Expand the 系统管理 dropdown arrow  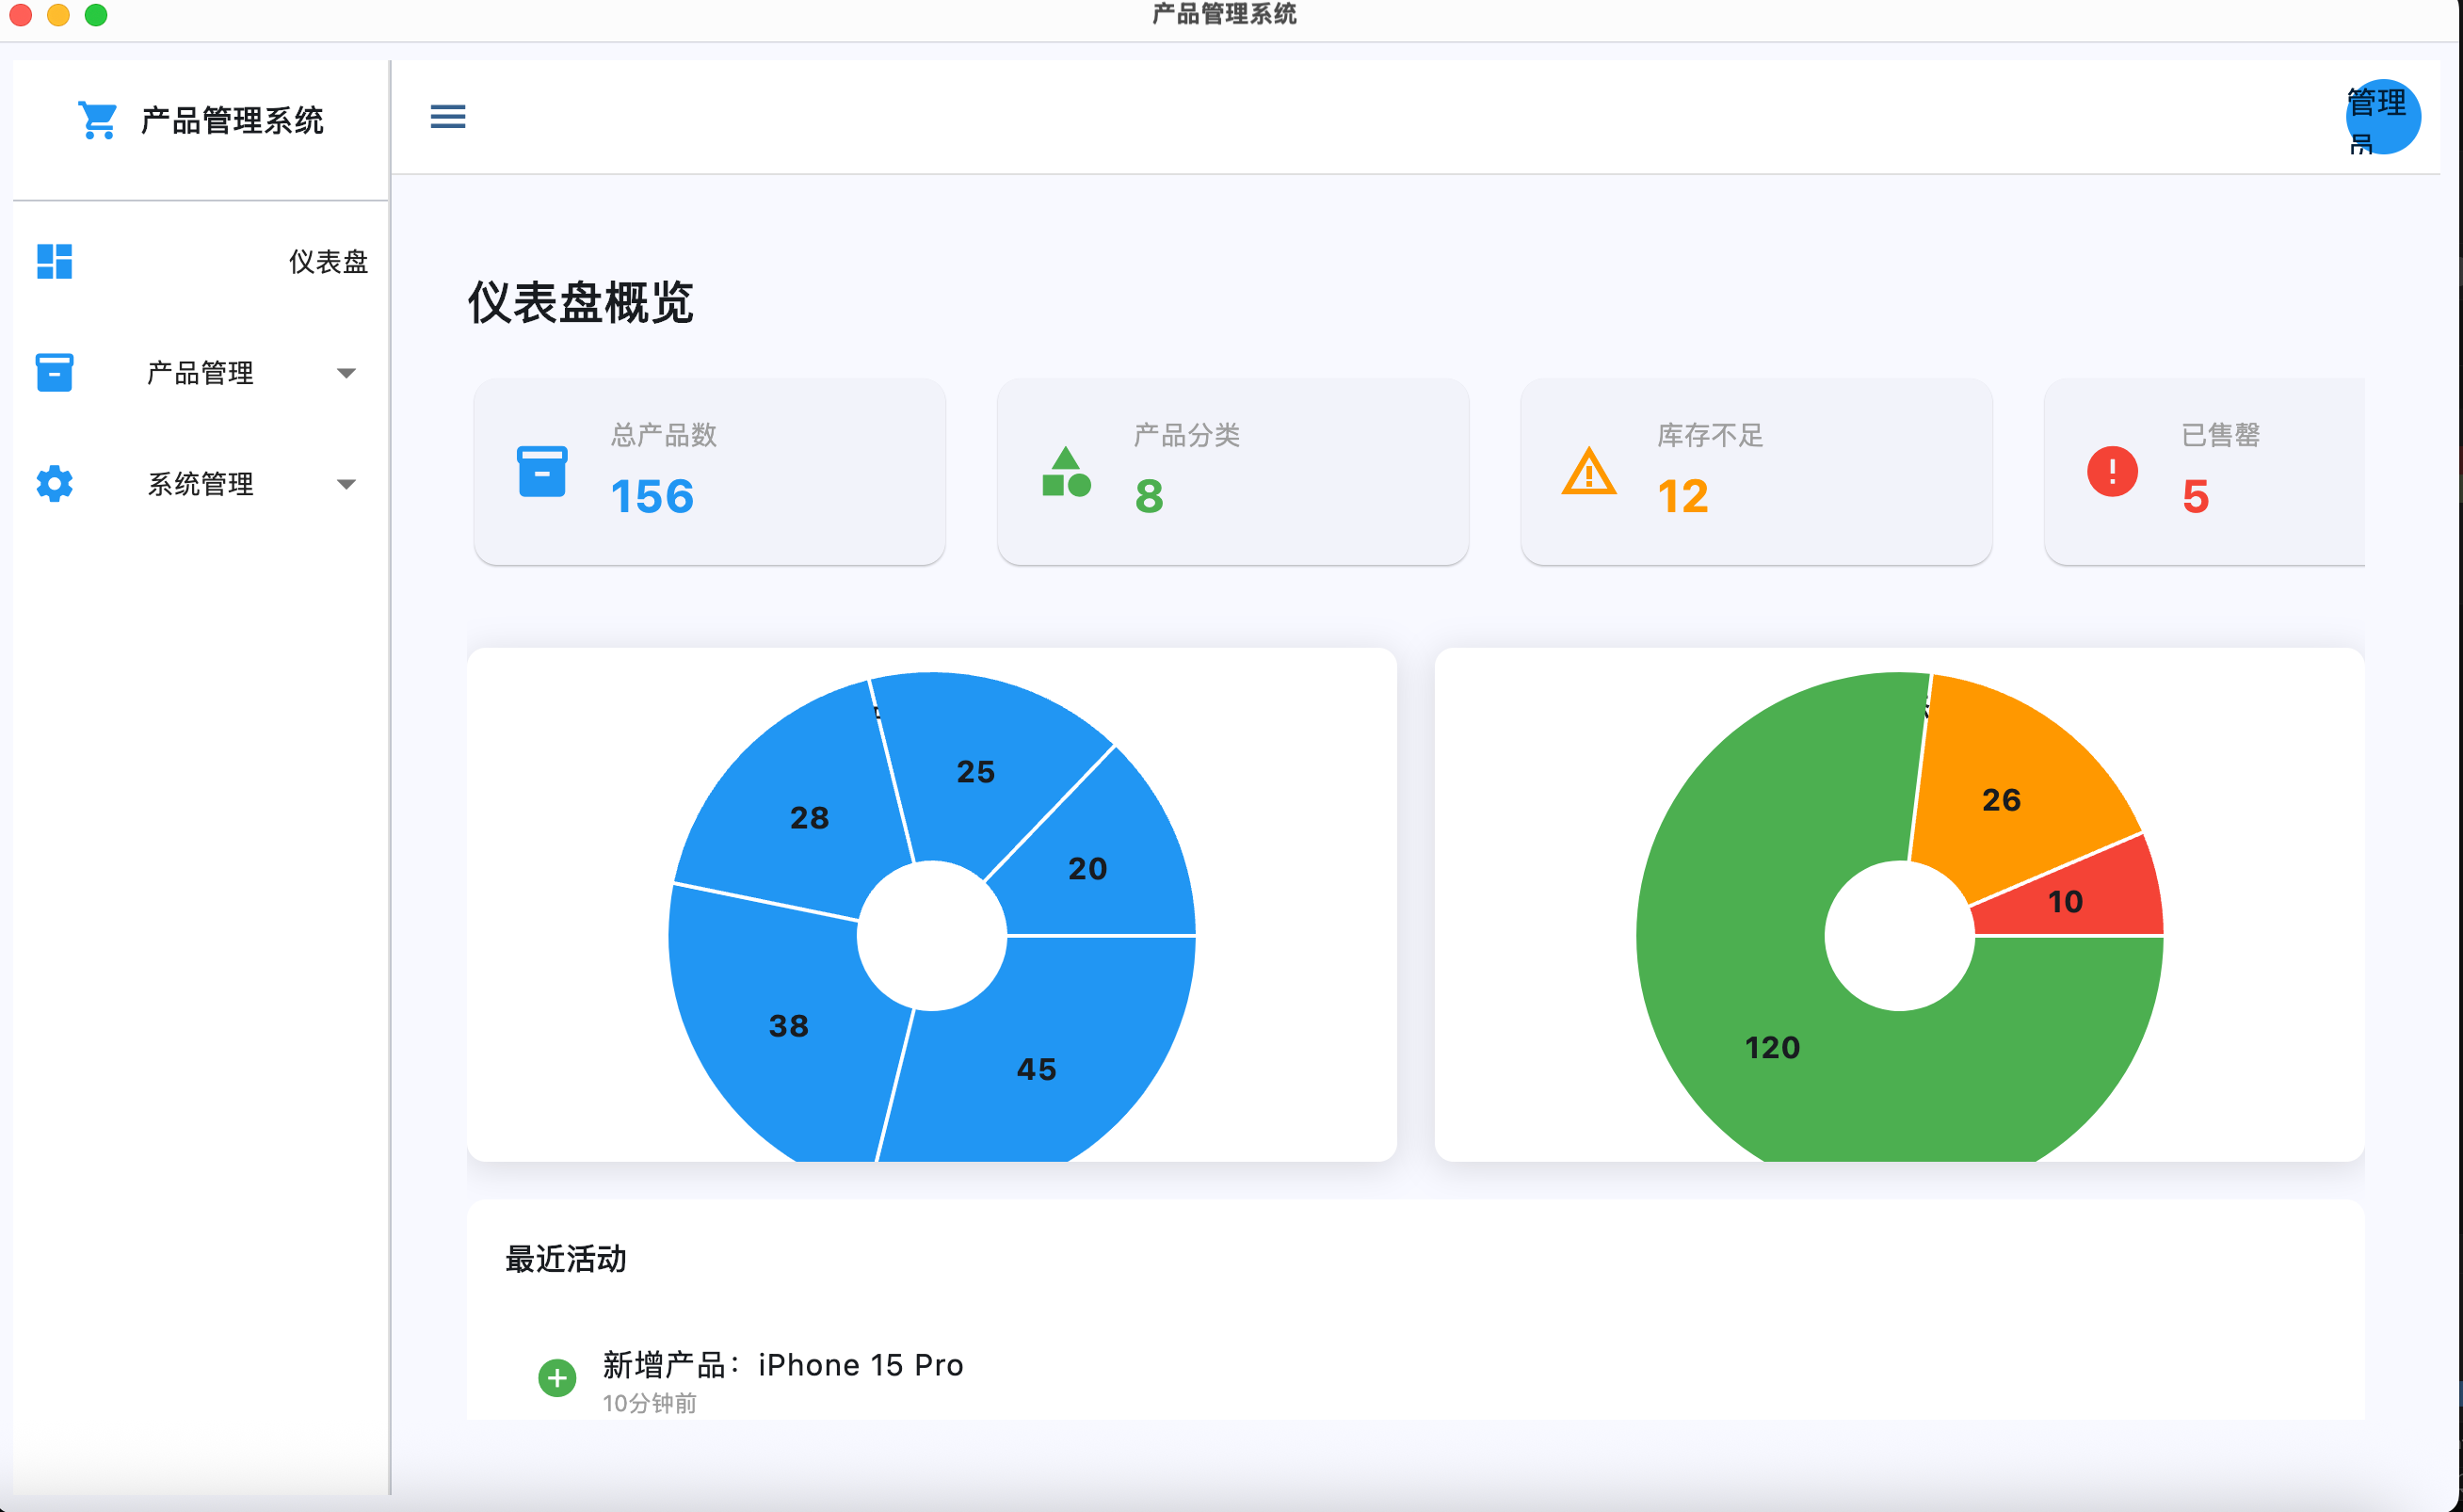(346, 484)
